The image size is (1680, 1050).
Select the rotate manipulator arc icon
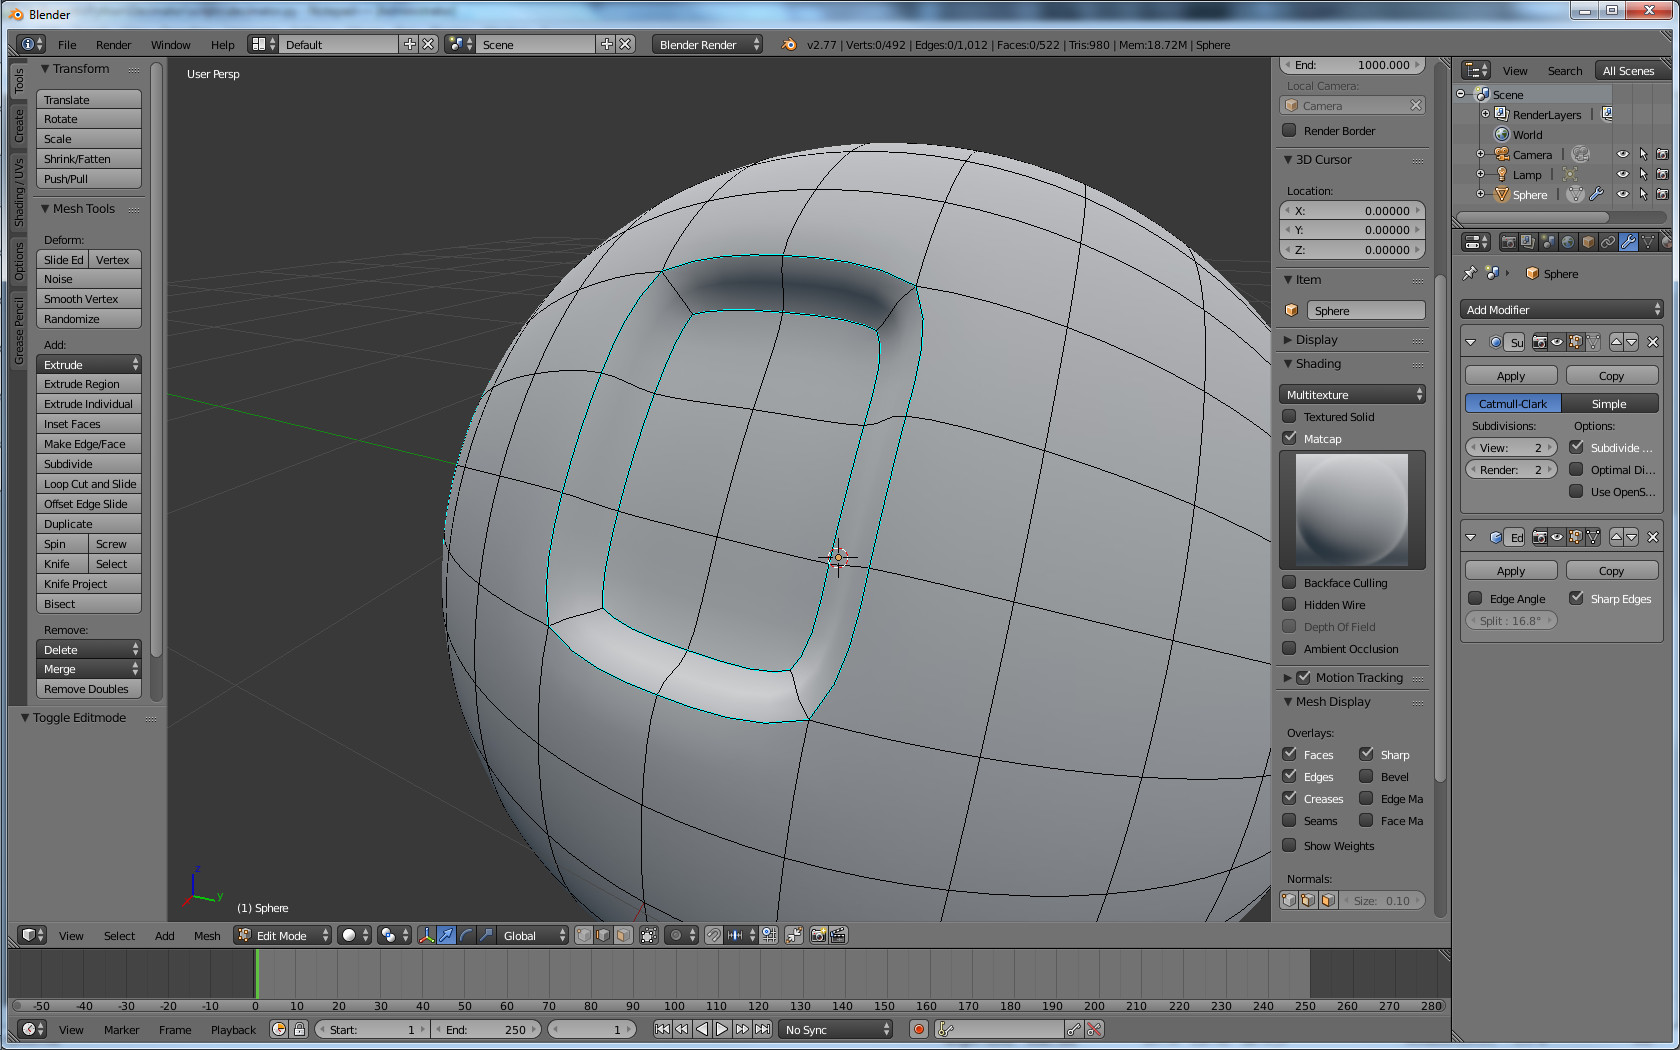pos(466,935)
